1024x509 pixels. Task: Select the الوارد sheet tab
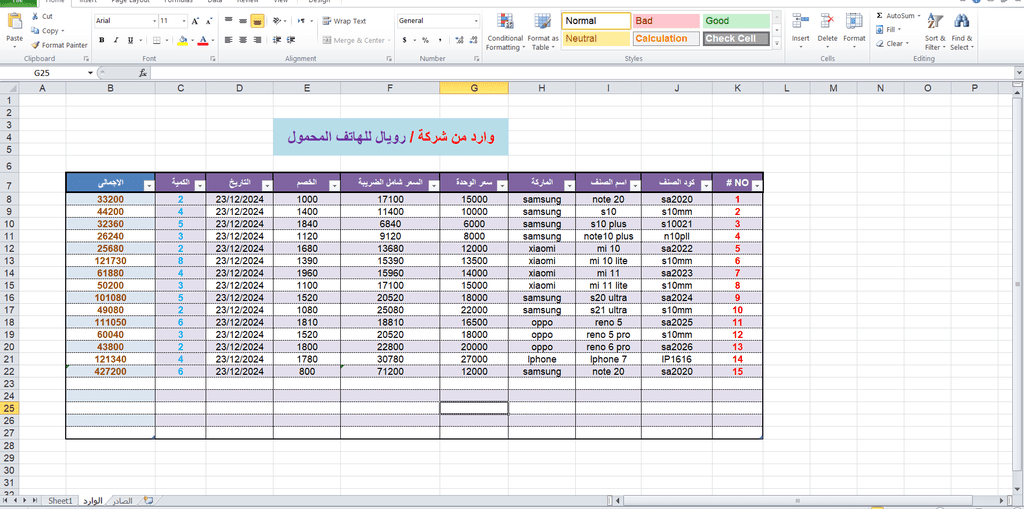point(92,501)
